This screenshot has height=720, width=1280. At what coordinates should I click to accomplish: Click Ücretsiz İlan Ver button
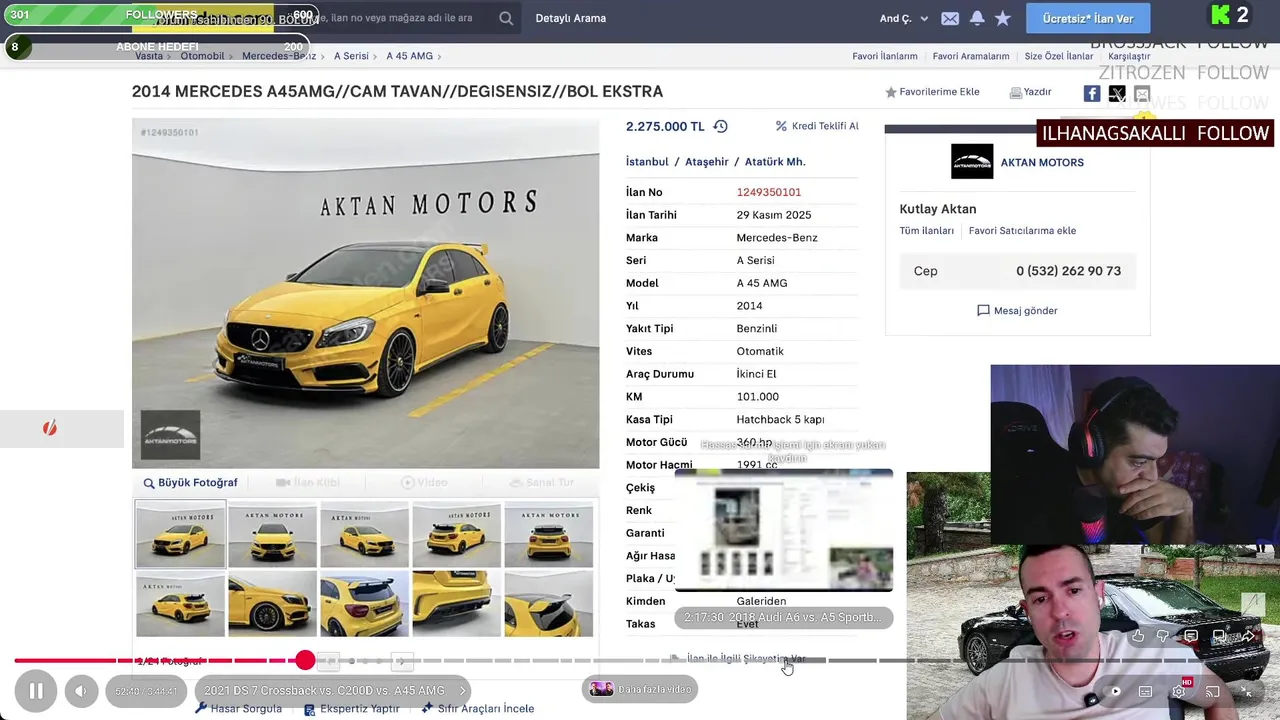coord(1088,19)
